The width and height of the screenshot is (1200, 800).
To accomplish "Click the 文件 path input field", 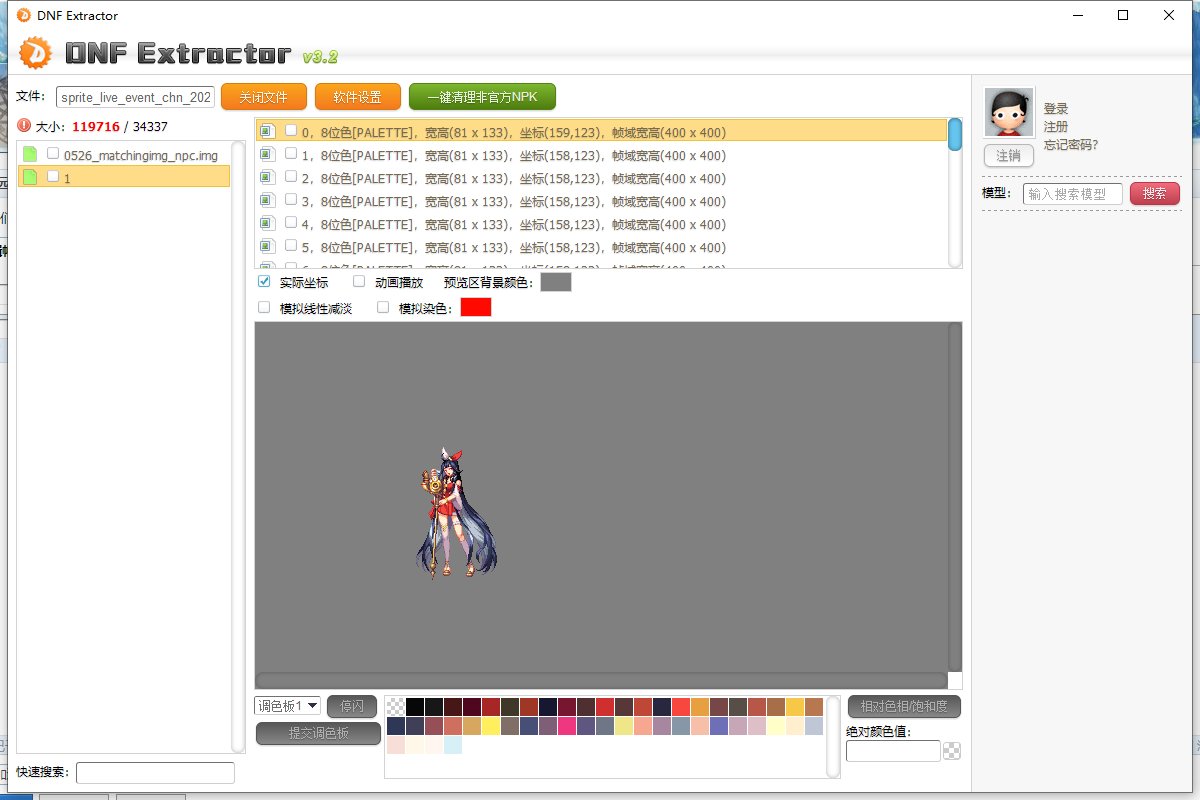I will coord(135,97).
